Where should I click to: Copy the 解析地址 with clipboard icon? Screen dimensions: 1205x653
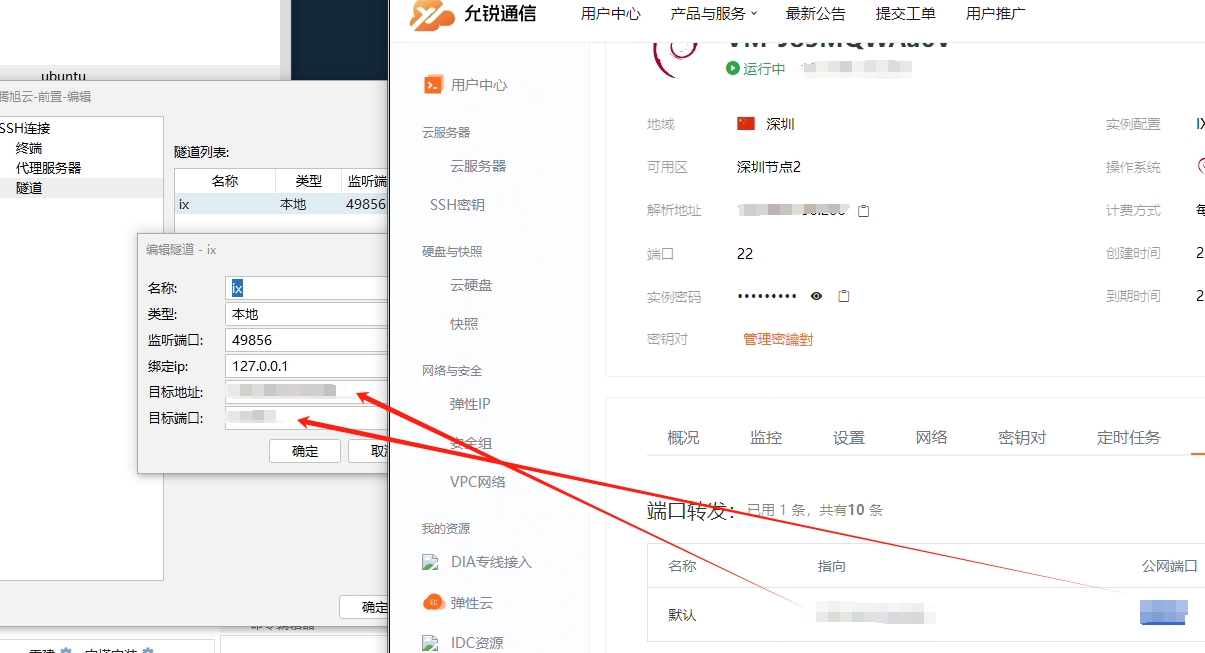[864, 211]
